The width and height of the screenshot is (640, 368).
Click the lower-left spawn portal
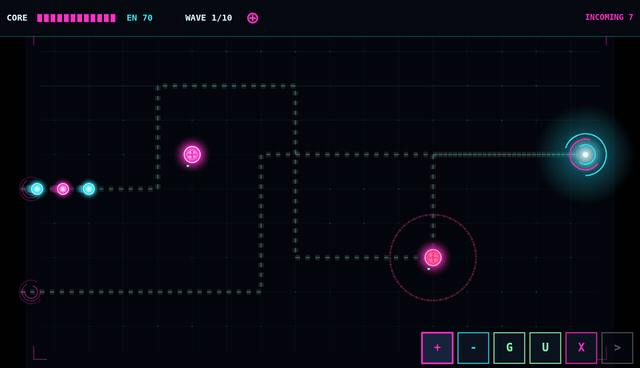coord(31,292)
